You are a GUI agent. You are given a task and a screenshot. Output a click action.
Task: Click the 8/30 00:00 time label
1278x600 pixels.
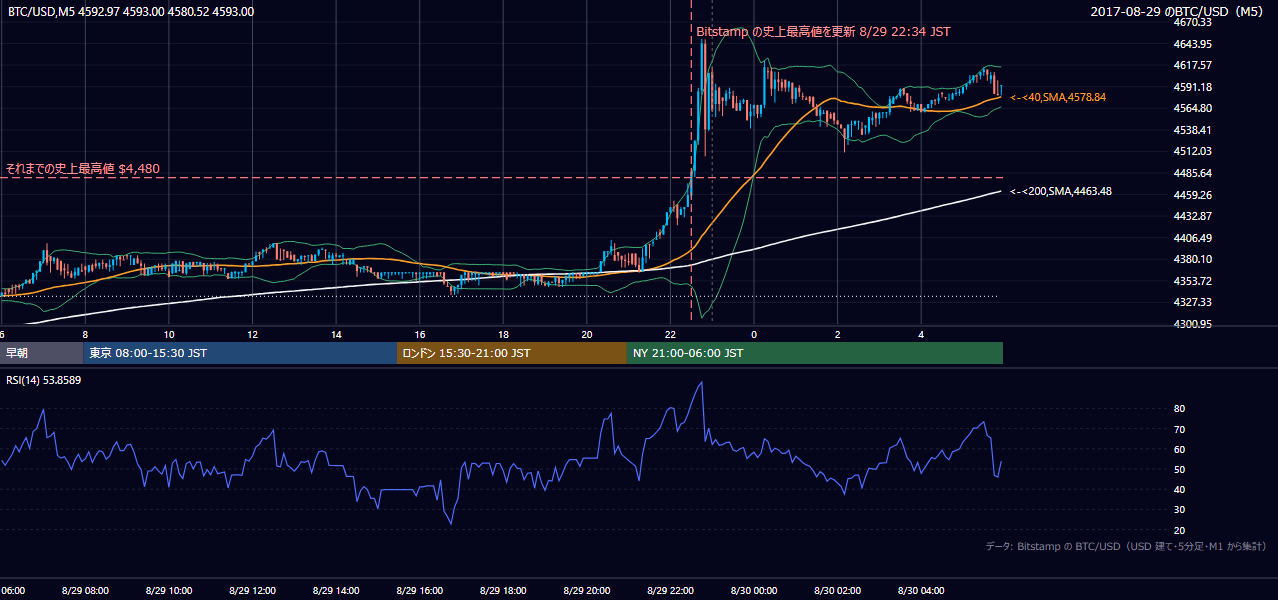pos(753,591)
